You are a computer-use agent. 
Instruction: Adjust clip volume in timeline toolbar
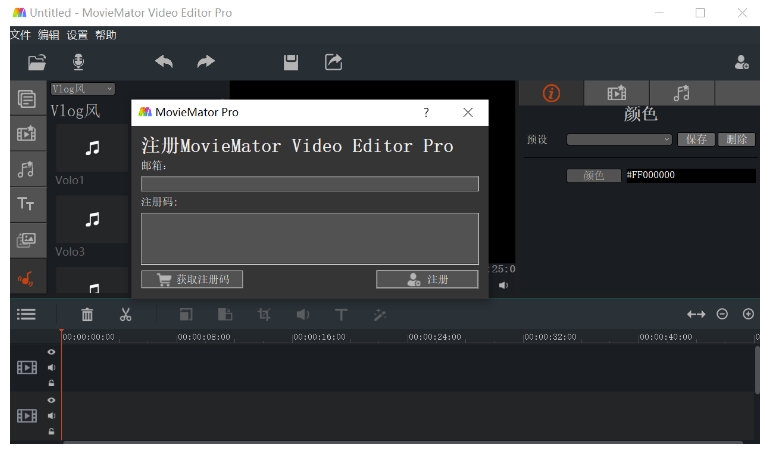coord(303,314)
